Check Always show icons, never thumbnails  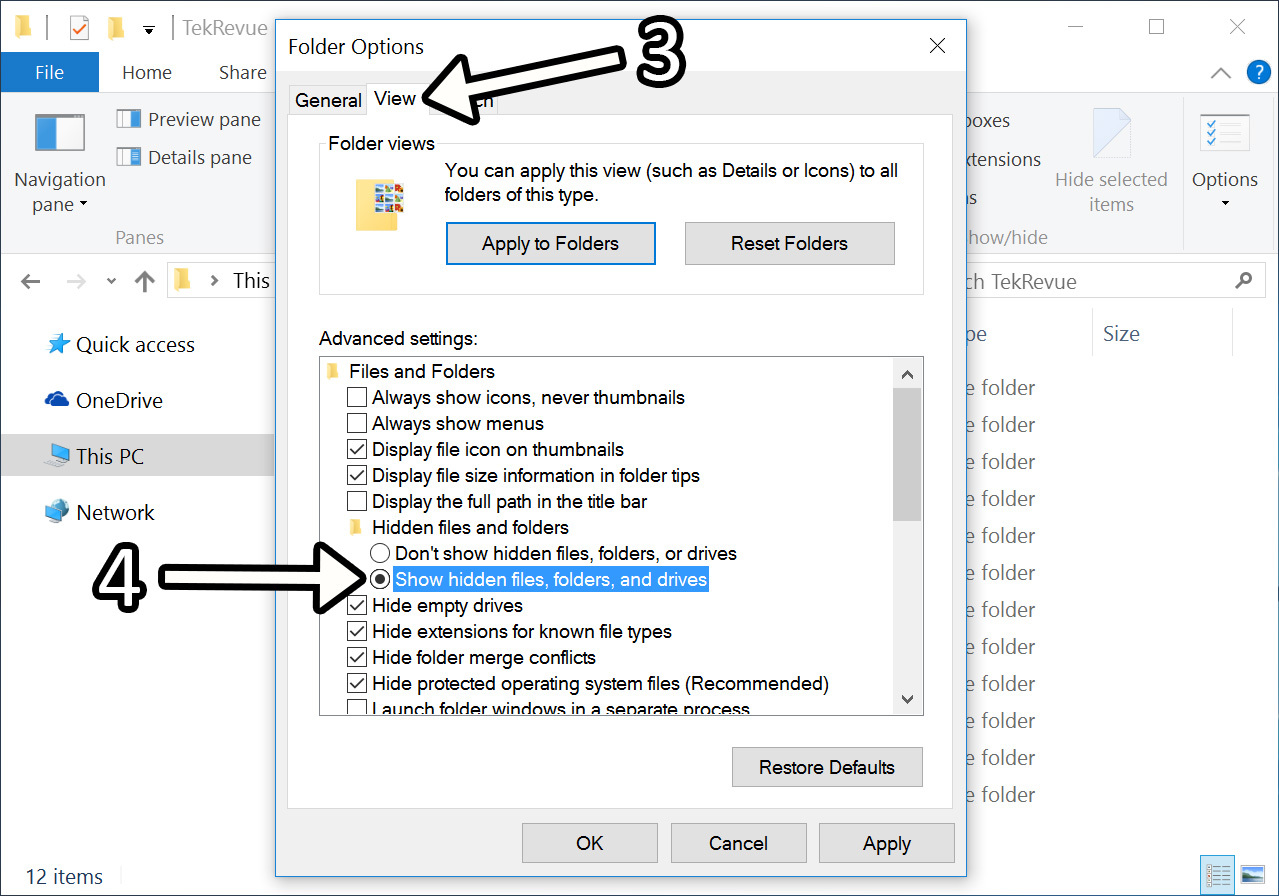pos(357,397)
